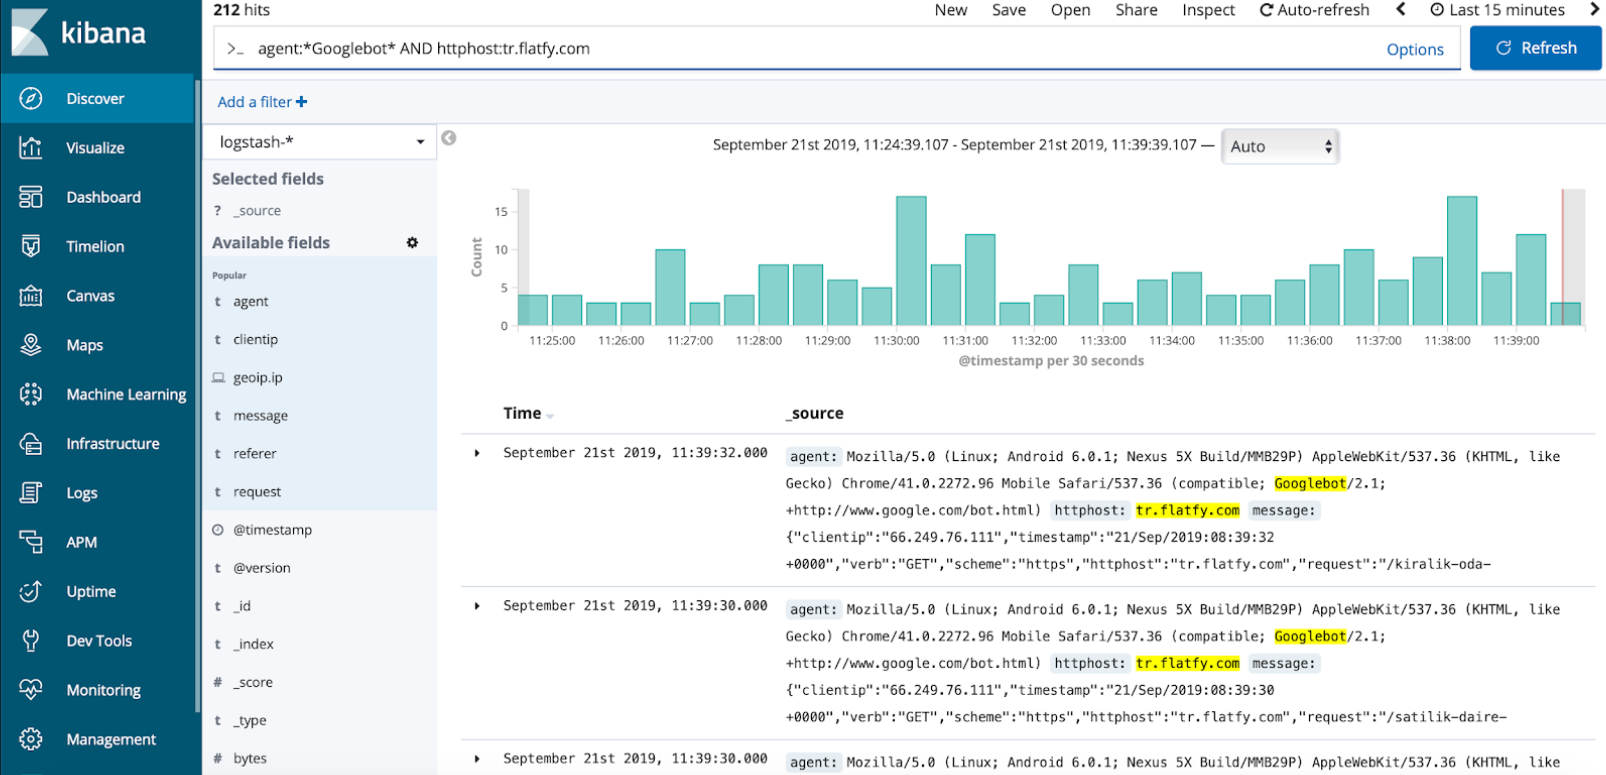Expand the first 11:39:30.000 log row
Image resolution: width=1606 pixels, height=775 pixels.
477,606
